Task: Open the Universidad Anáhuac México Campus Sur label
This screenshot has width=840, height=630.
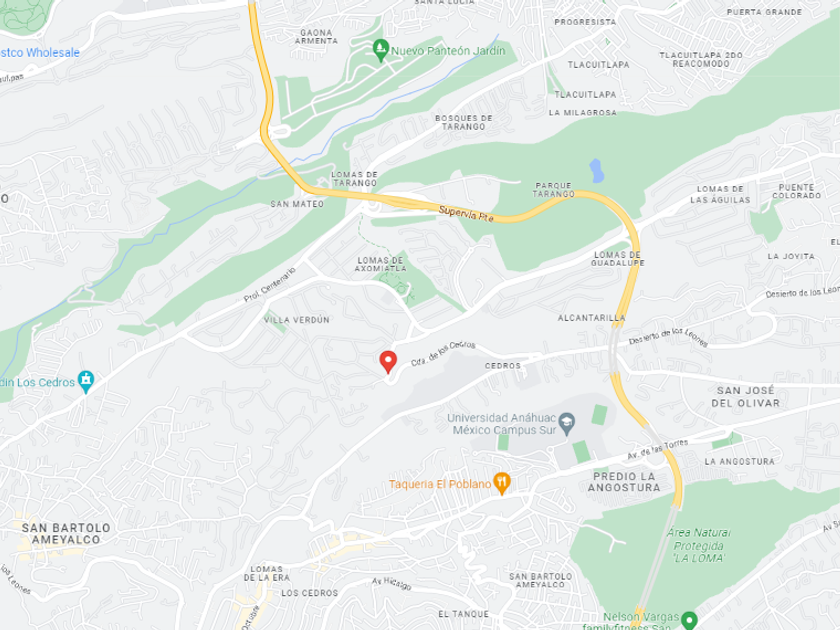Action: [x=502, y=424]
